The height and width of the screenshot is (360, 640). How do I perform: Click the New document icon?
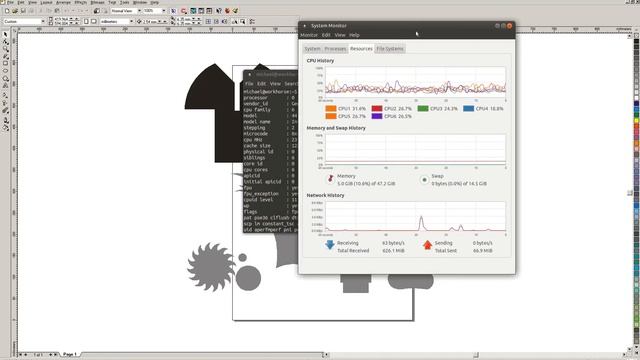coord(7,11)
